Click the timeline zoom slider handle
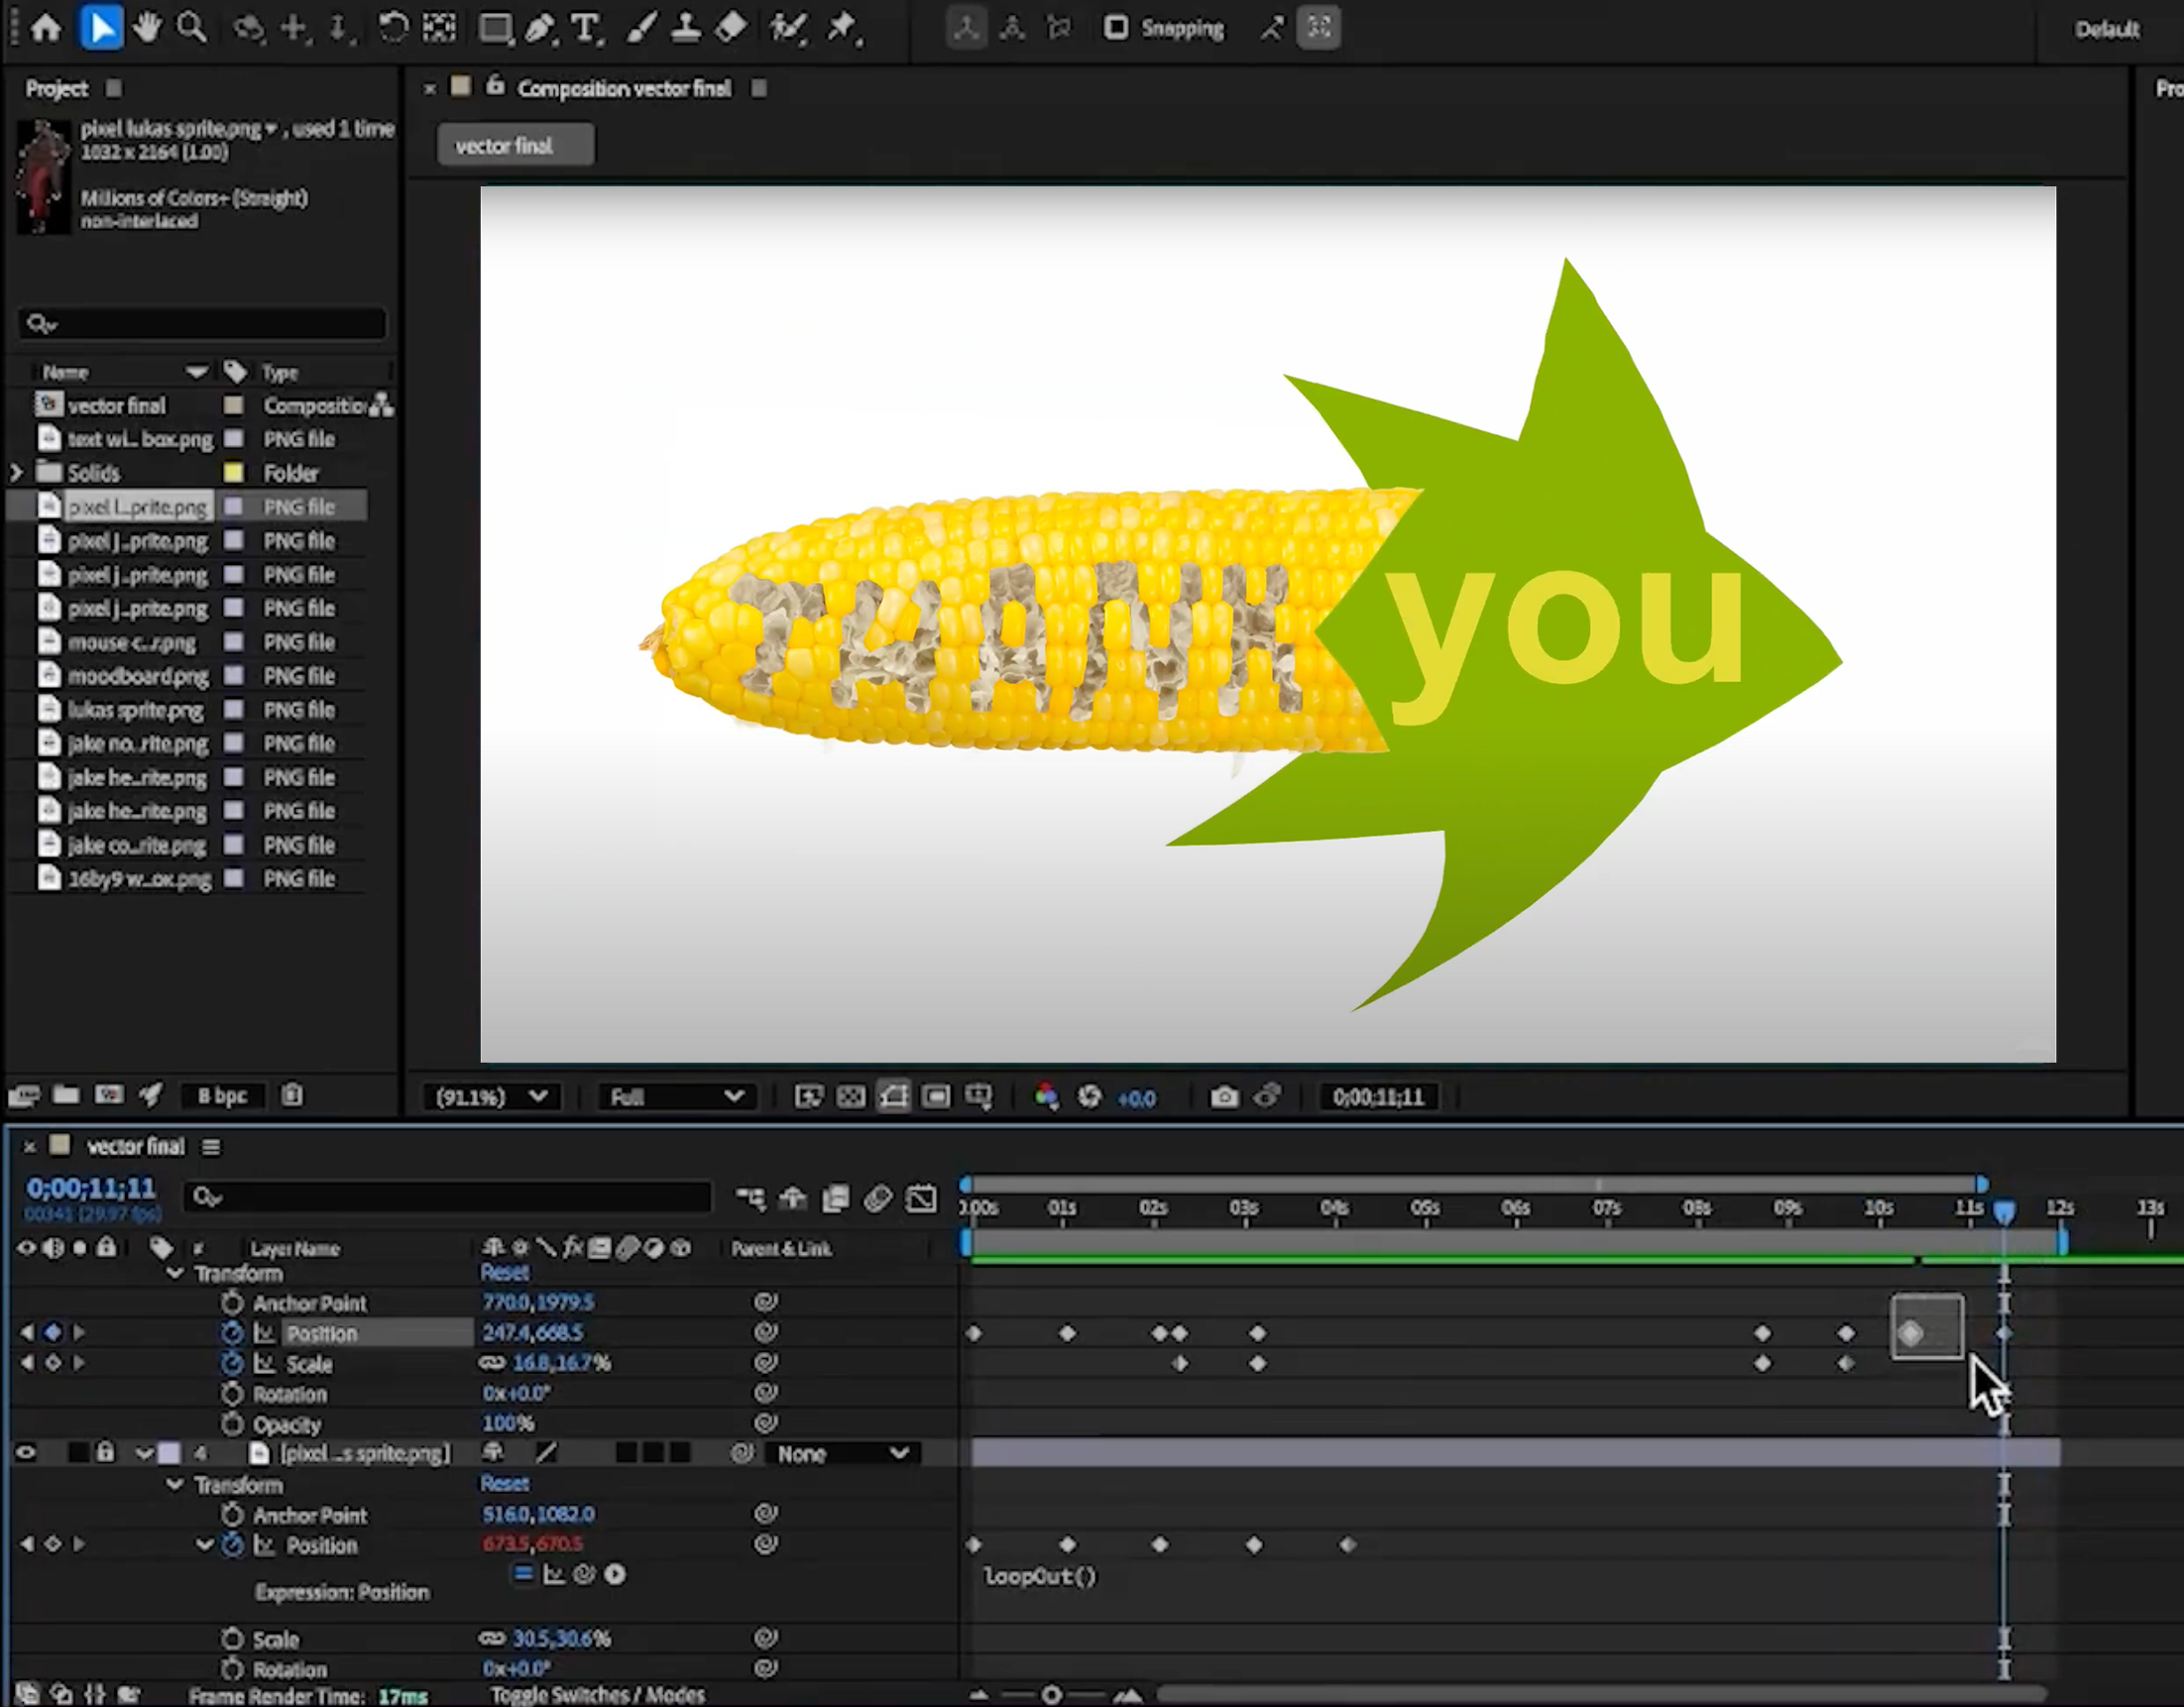This screenshot has height=1707, width=2184. pyautogui.click(x=1051, y=1695)
